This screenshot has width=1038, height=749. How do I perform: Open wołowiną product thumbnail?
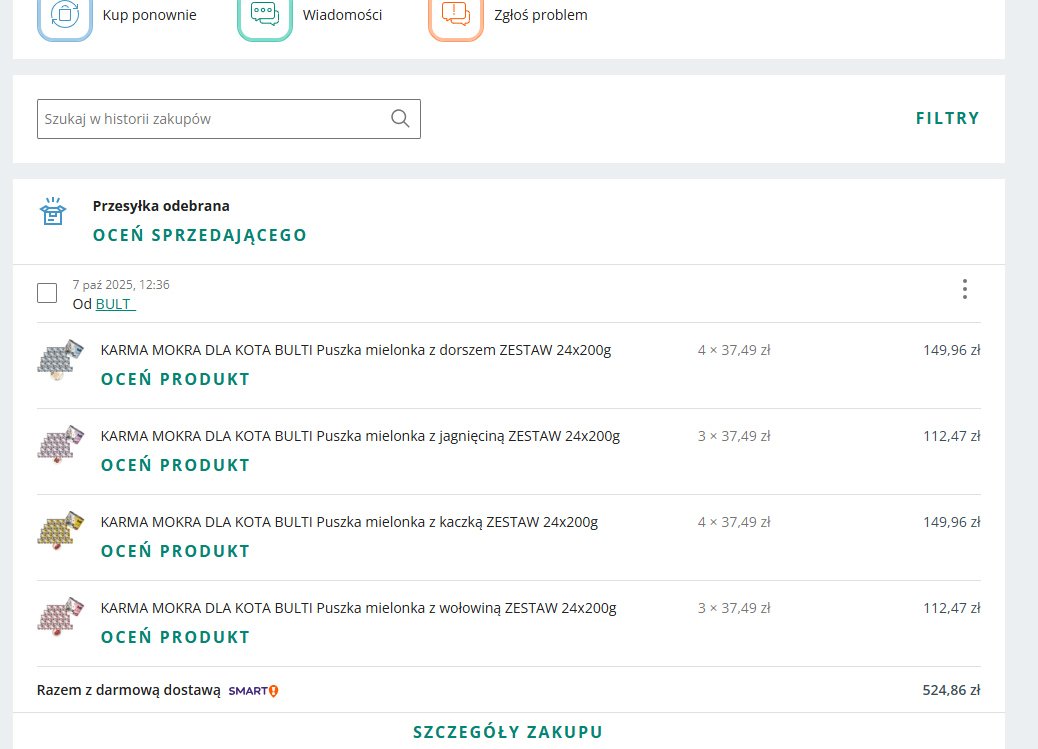60,617
